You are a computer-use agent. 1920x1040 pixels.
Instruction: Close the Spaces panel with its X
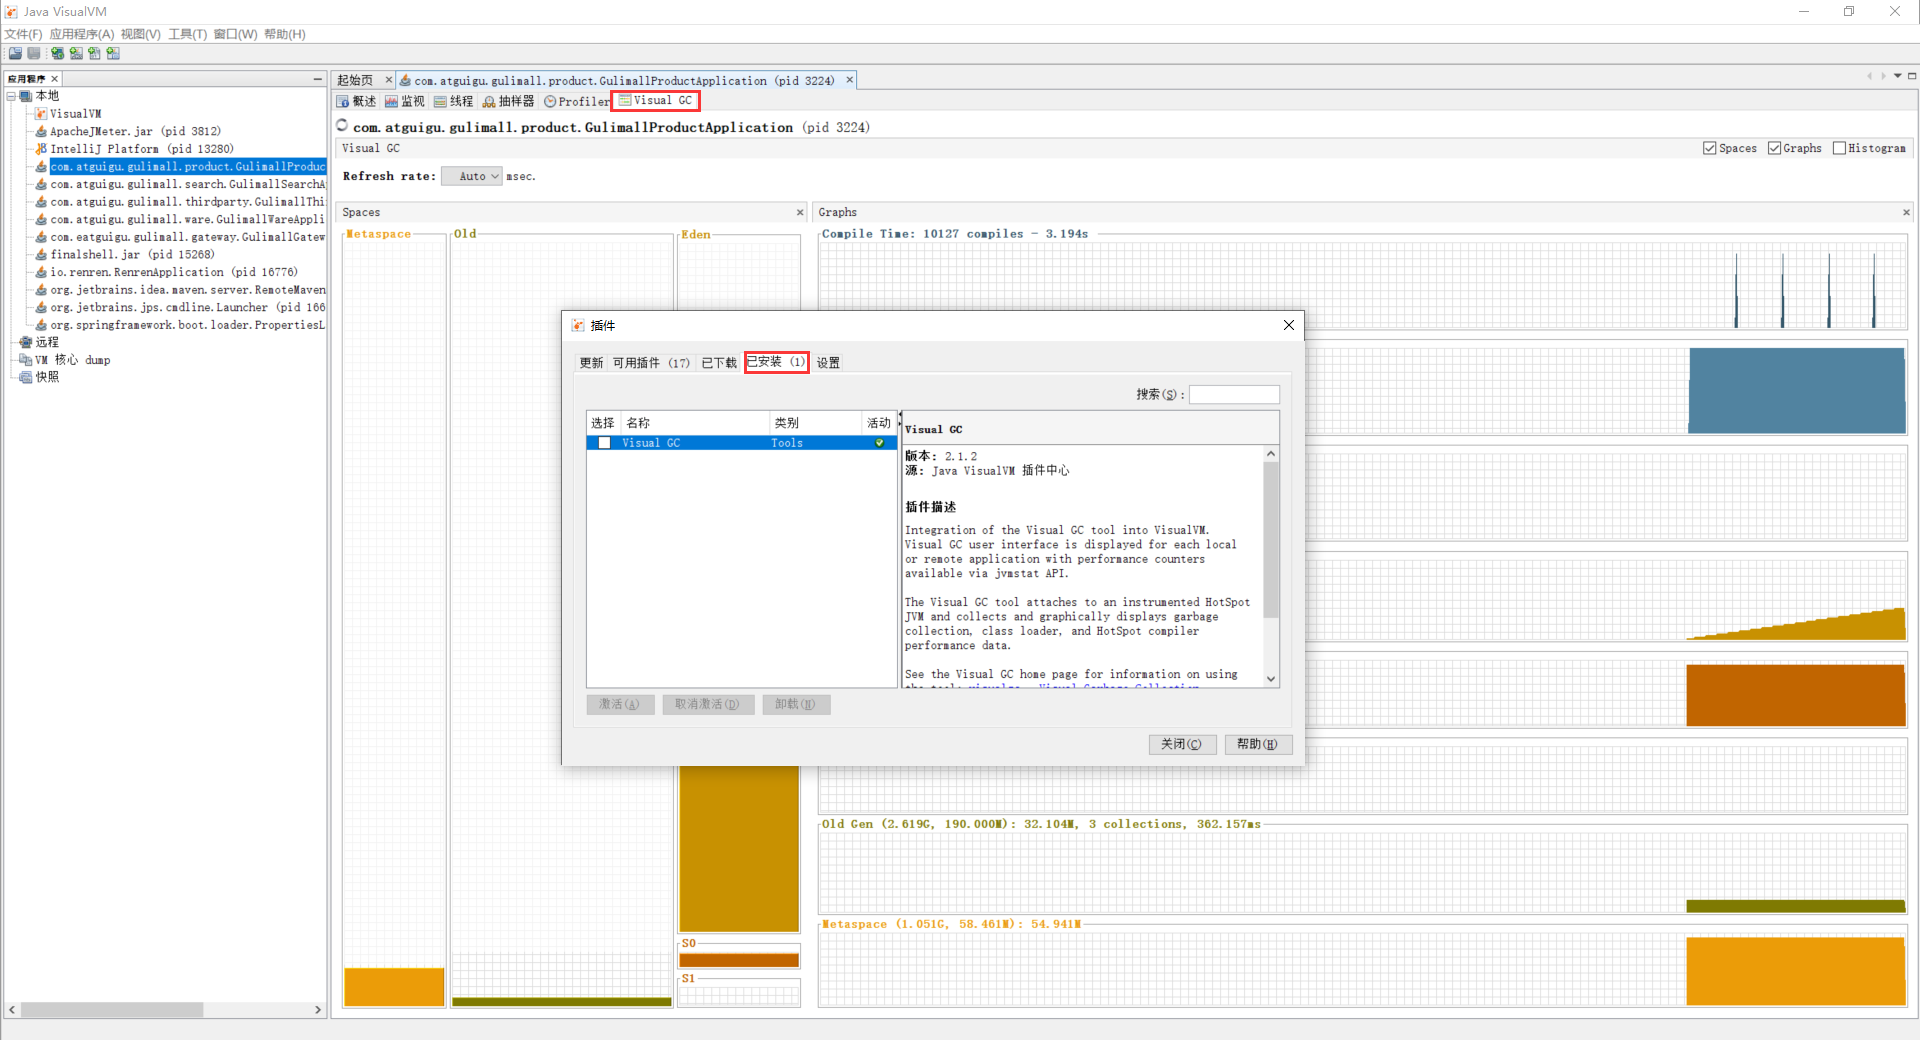[799, 212]
